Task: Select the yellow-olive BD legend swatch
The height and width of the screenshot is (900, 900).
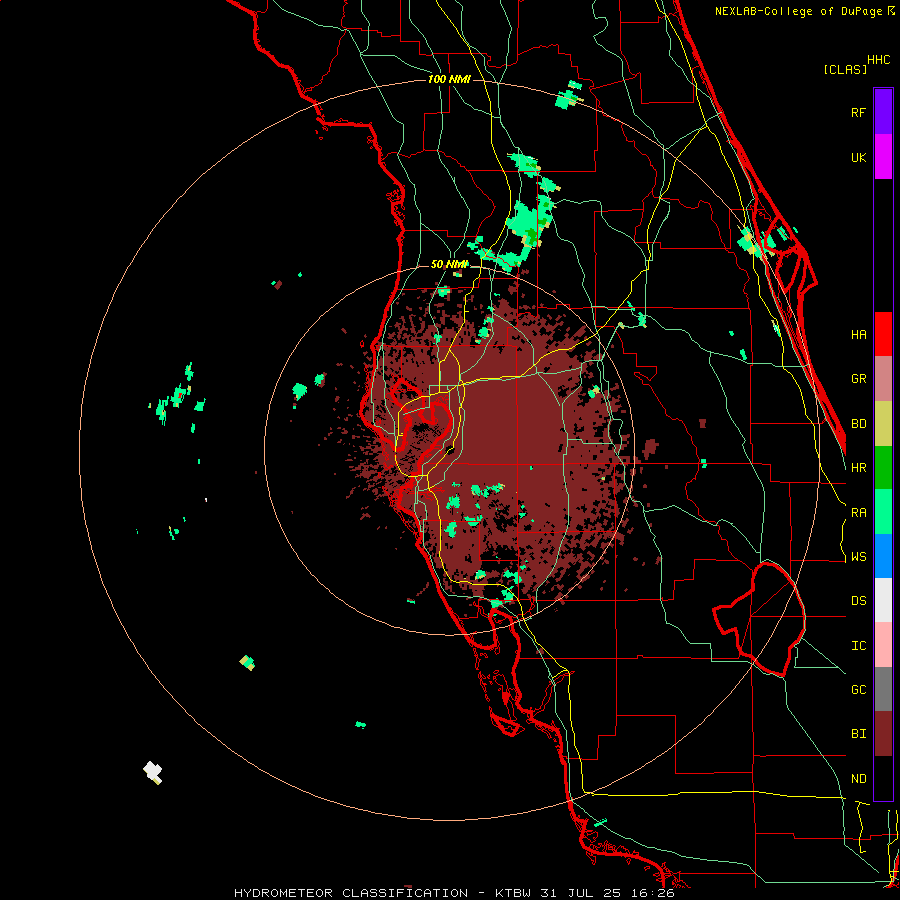Action: [883, 424]
